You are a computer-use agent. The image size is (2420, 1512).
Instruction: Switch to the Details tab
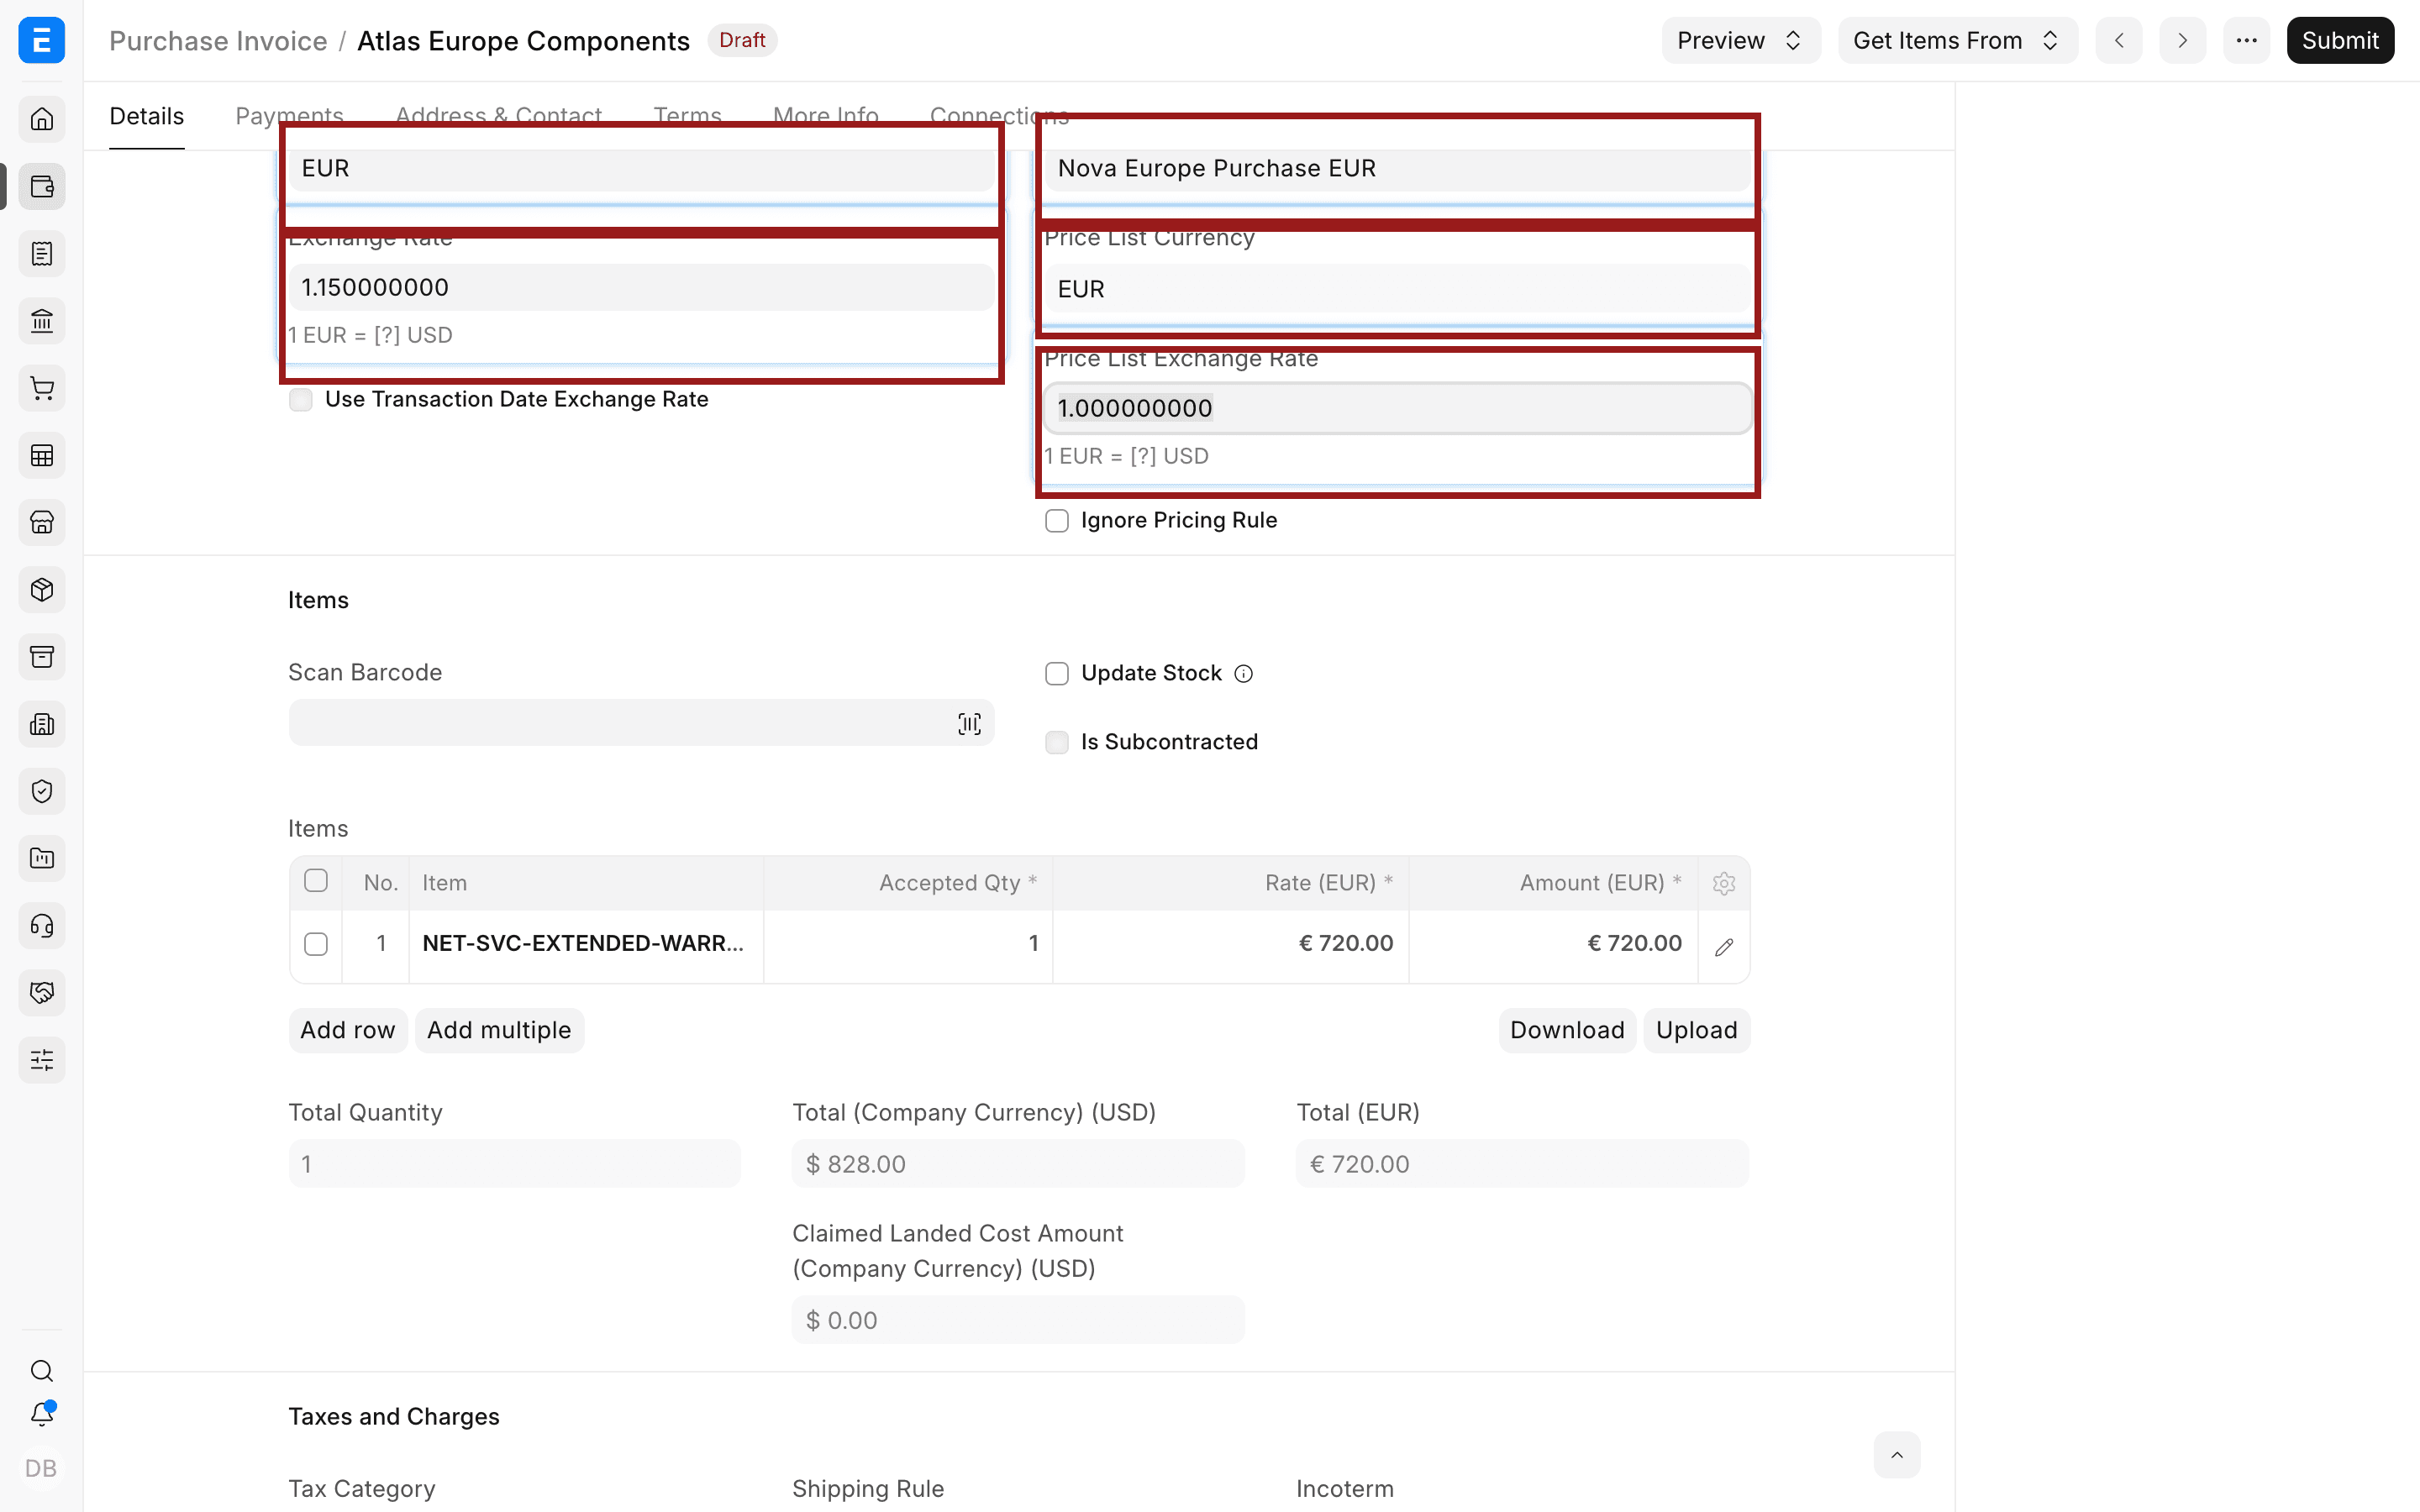pos(146,116)
